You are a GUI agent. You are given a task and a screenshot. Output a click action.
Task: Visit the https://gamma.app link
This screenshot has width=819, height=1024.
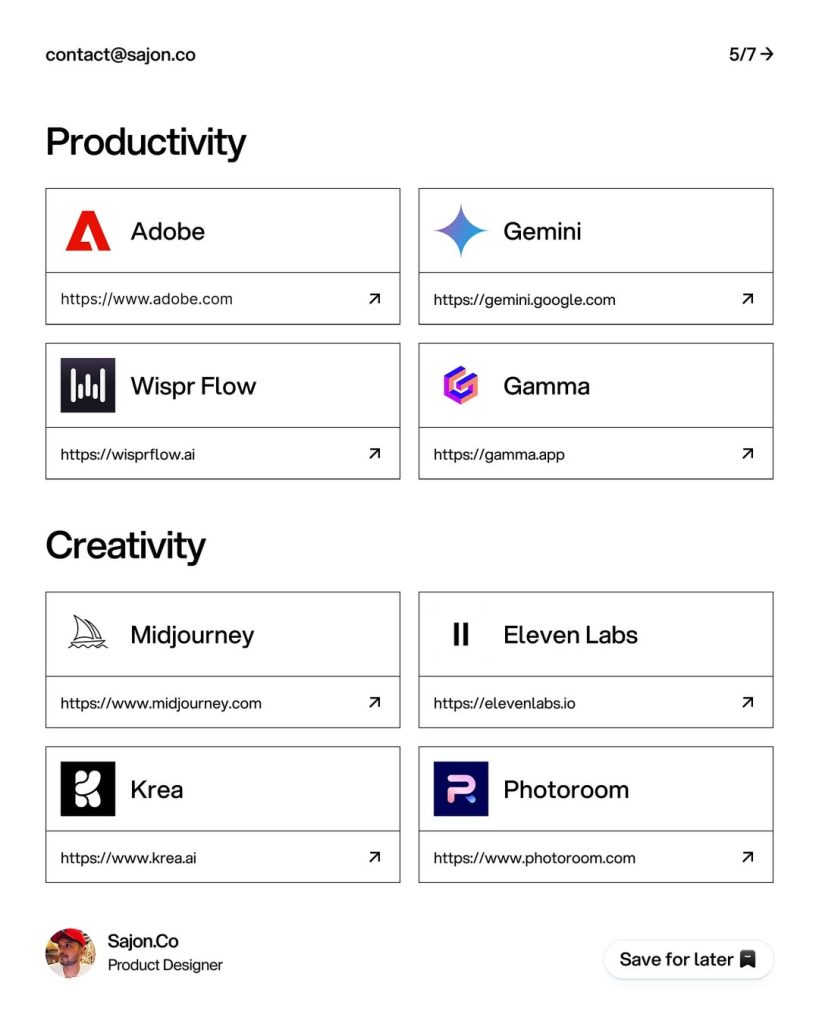tap(499, 454)
